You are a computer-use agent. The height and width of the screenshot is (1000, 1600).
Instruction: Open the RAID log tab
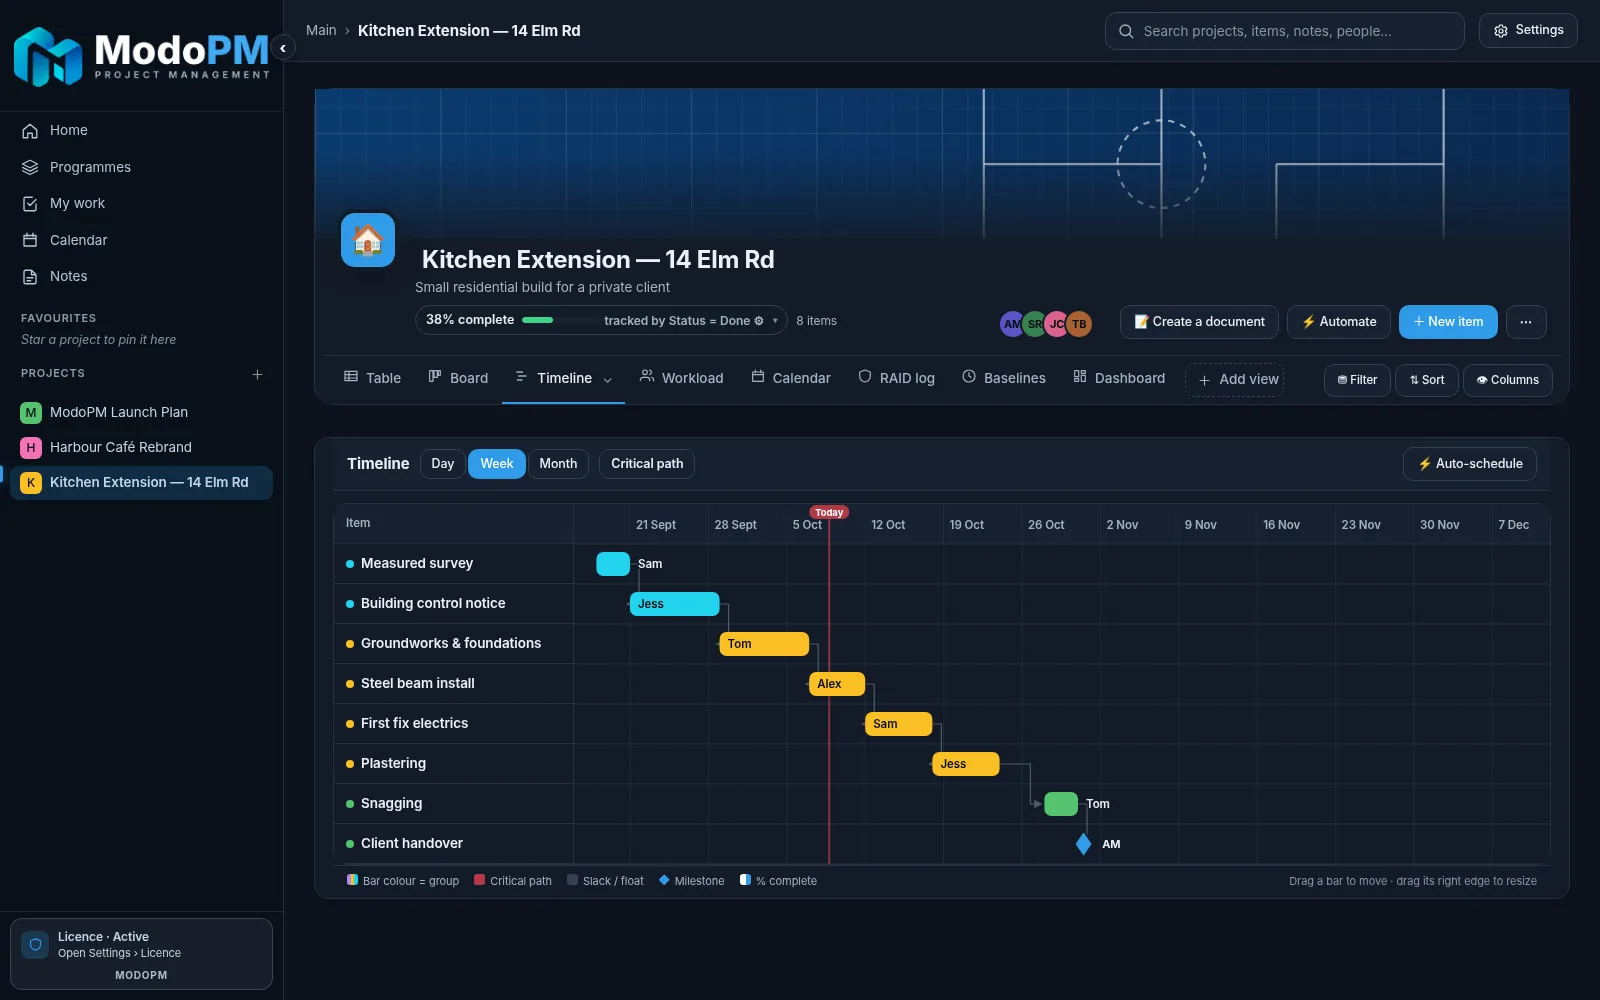(x=897, y=378)
